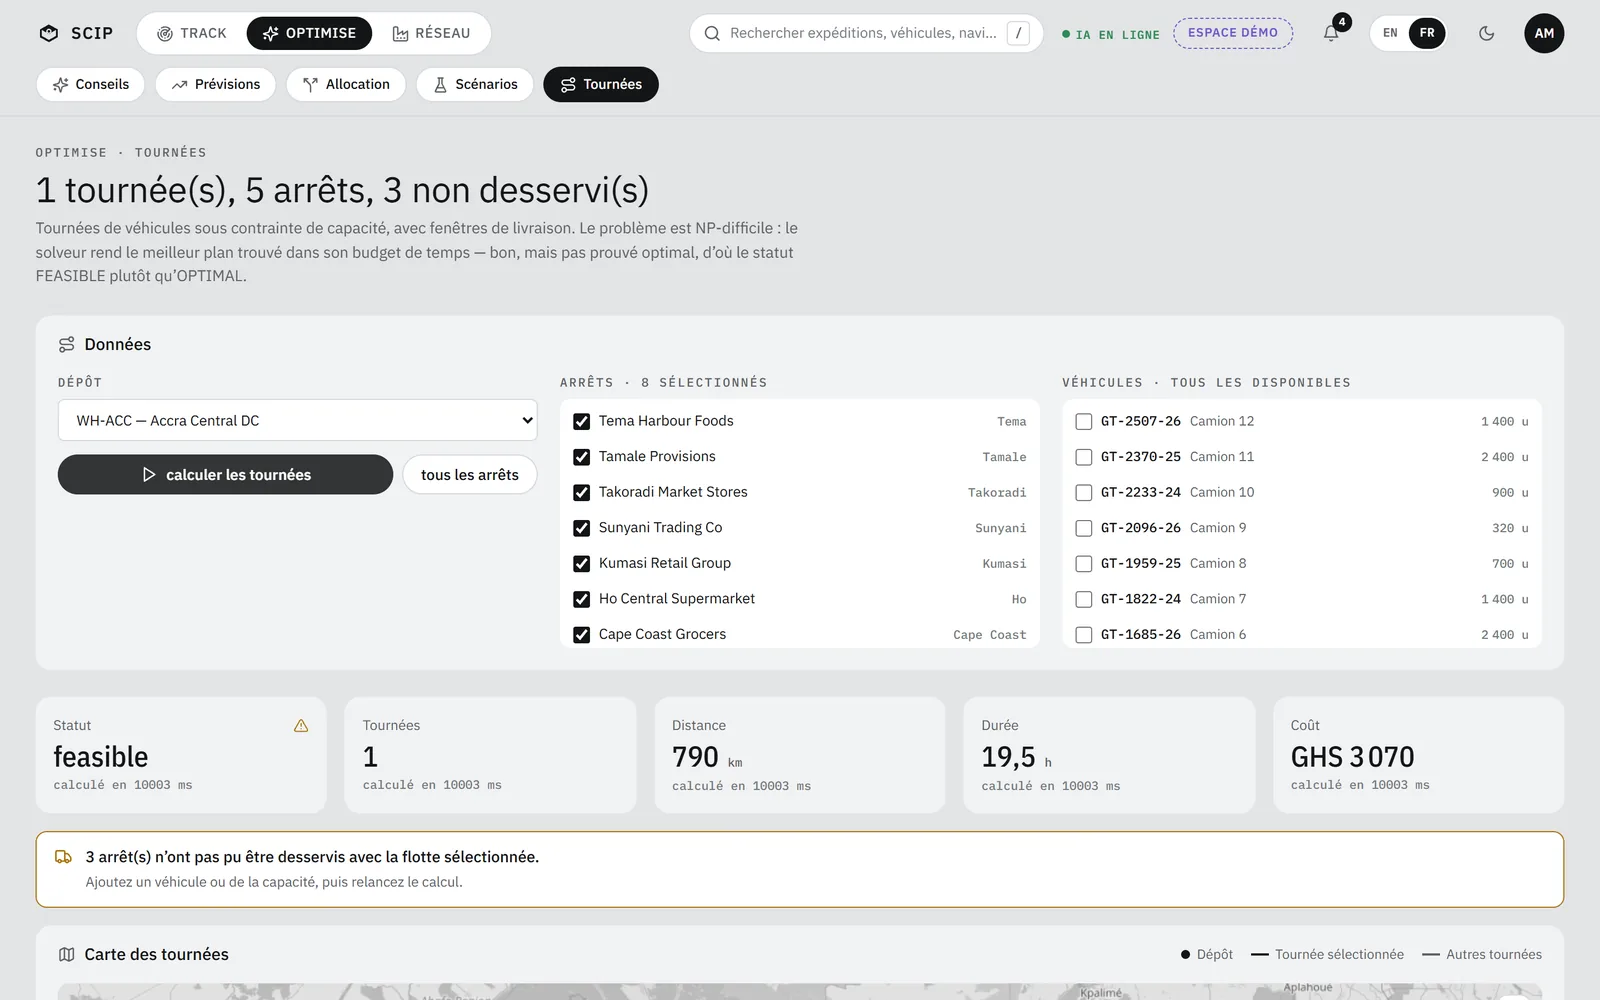This screenshot has height=1000, width=1600.
Task: Open the Conseils tab
Action: pos(90,84)
